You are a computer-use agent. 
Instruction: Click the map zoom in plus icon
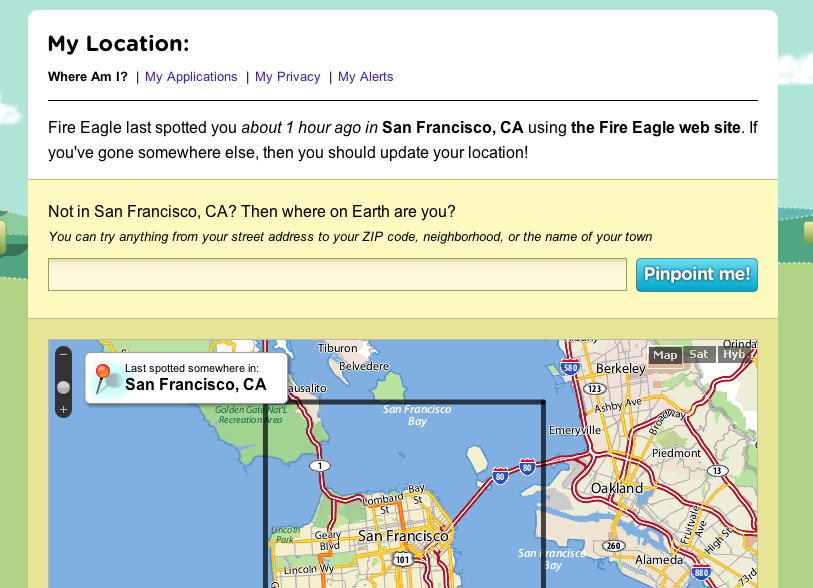pyautogui.click(x=63, y=410)
